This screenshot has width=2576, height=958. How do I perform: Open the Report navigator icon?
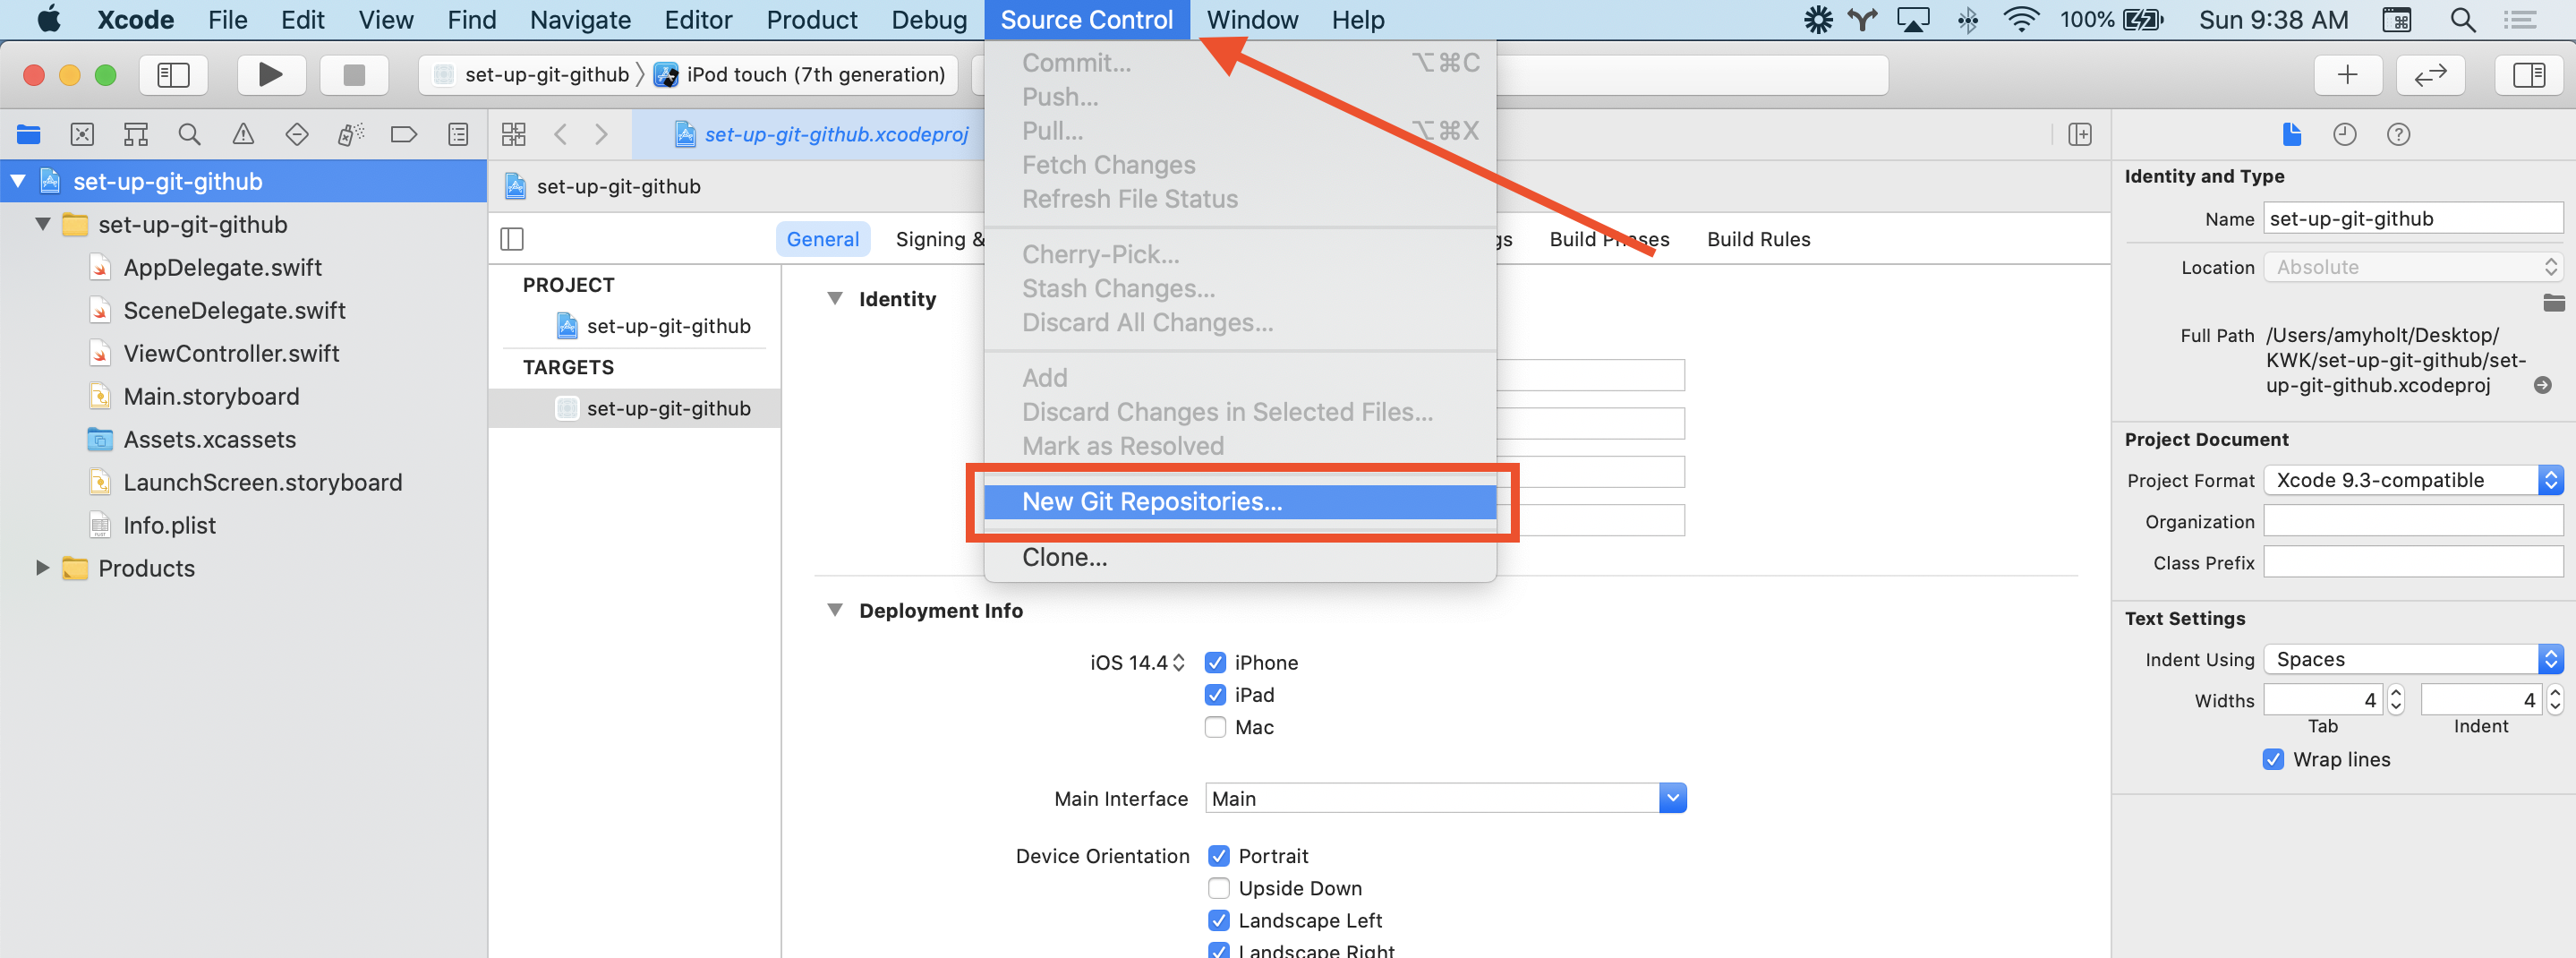(458, 134)
